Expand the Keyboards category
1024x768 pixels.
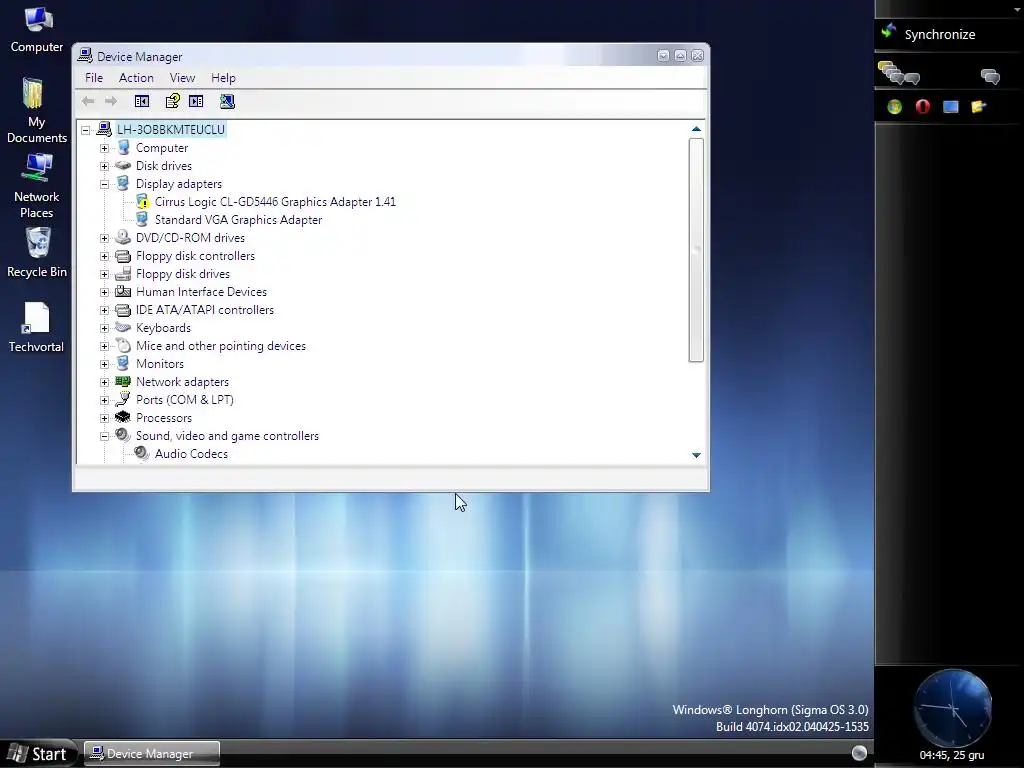click(104, 328)
